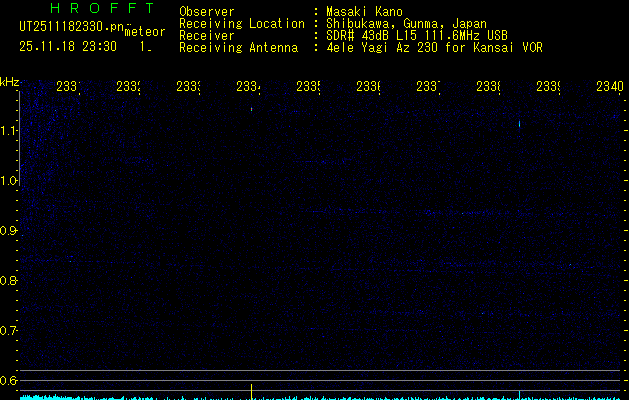Click the 1.0 kHz frequency axis label
Screen dimensions: 629x400
(8, 181)
